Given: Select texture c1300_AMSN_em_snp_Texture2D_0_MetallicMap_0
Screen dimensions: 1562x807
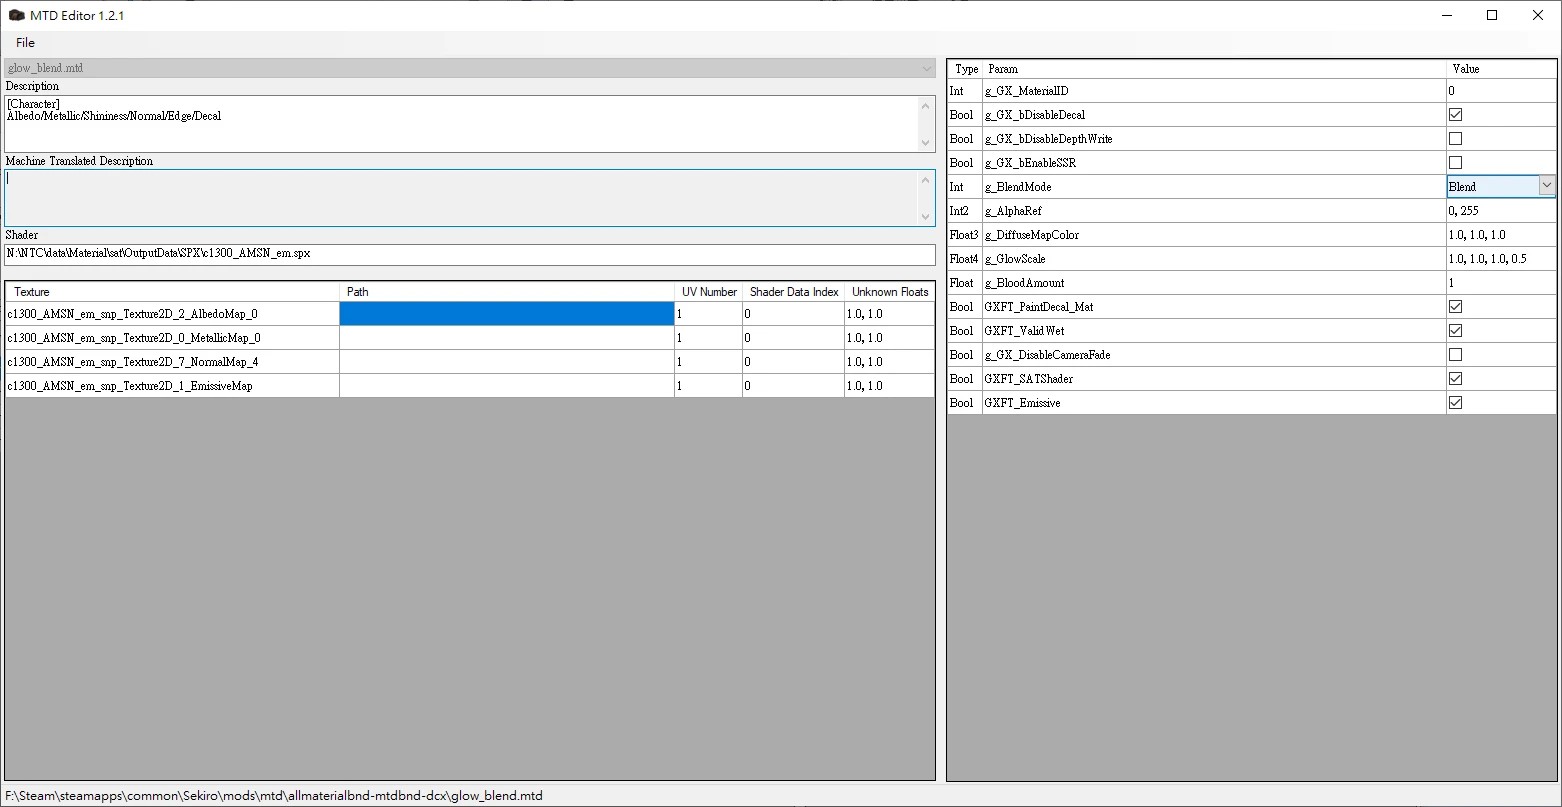Looking at the screenshot, I should pyautogui.click(x=172, y=338).
